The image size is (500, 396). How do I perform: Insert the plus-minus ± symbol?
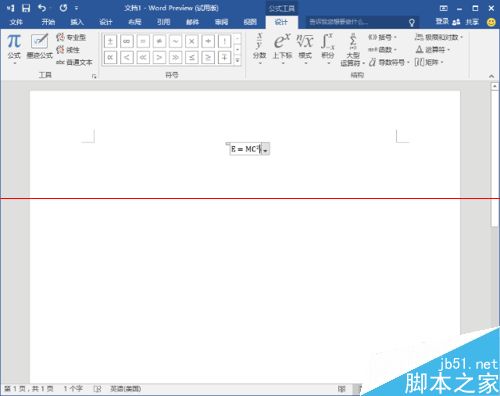pyautogui.click(x=110, y=41)
